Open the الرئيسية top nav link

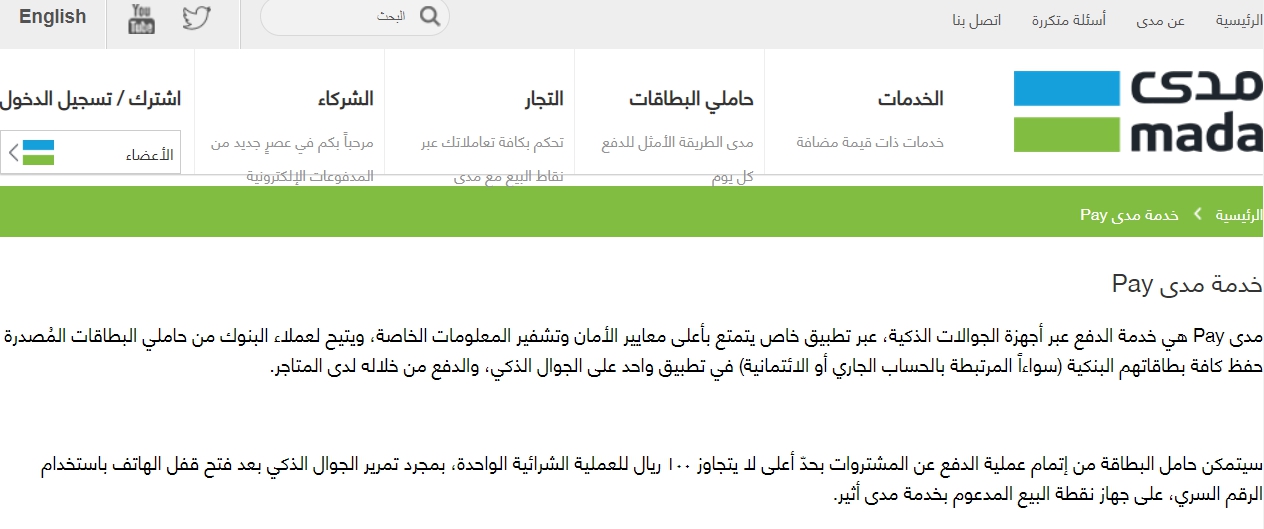tap(1240, 20)
